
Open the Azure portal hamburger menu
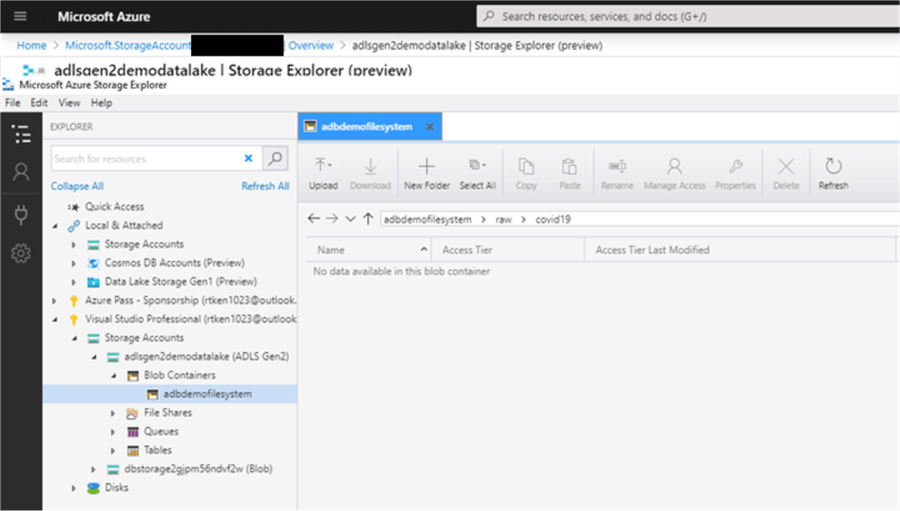(x=20, y=16)
